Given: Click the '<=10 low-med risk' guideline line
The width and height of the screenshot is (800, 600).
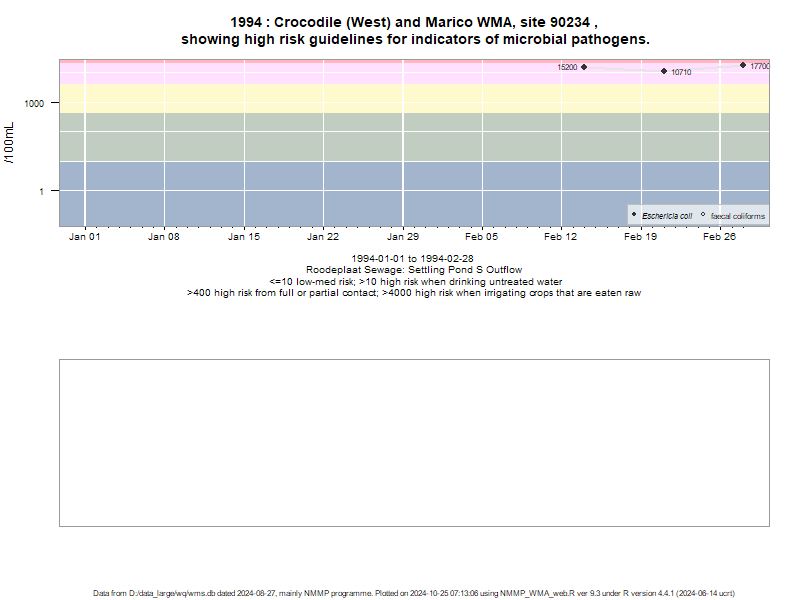Looking at the screenshot, I should point(415,282).
